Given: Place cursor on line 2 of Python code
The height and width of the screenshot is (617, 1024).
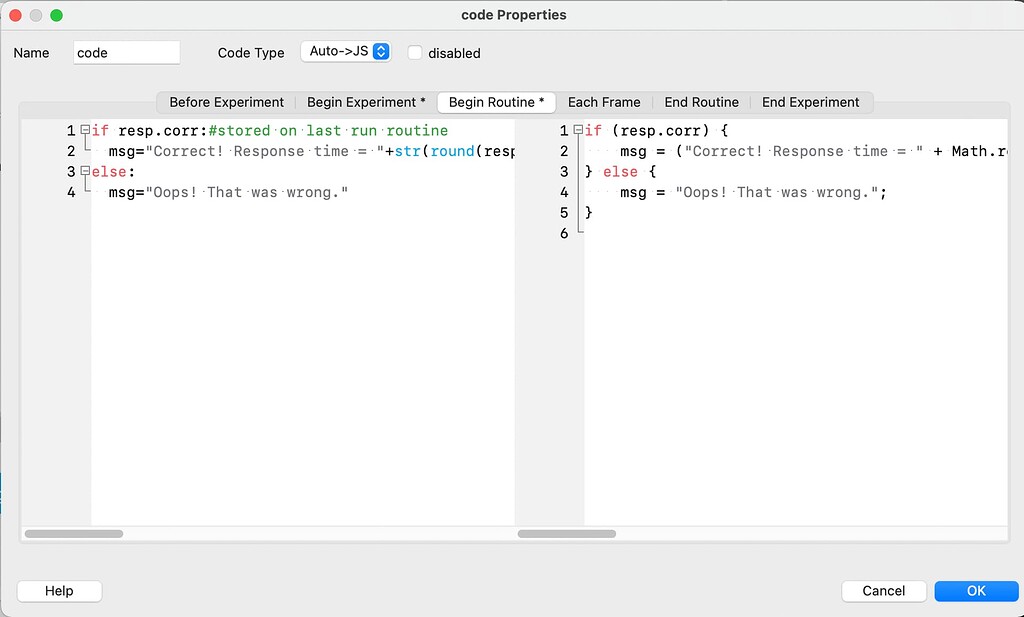Looking at the screenshot, I should click(x=300, y=151).
